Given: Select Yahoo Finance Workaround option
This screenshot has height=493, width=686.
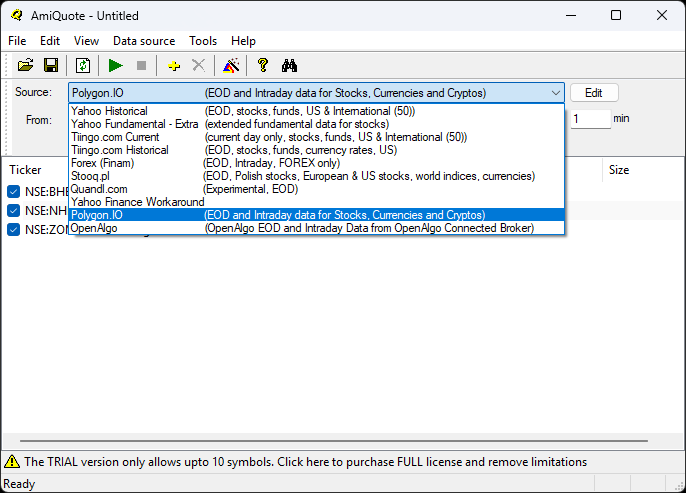Looking at the screenshot, I should pos(317,202).
